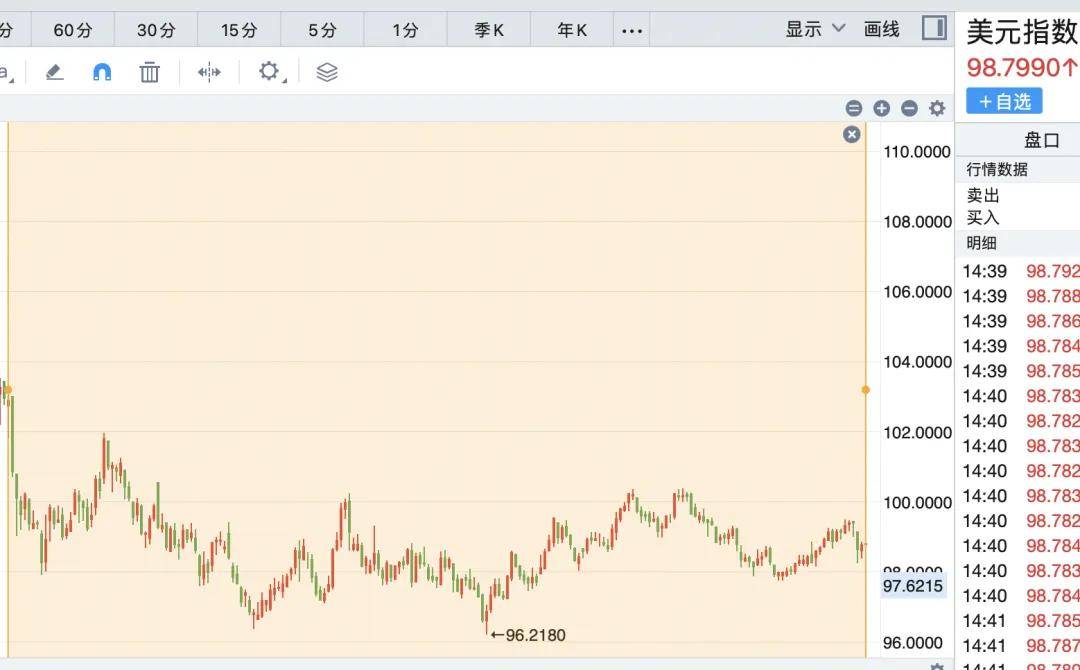Expand the 显示 dropdown menu
1080x670 pixels.
click(x=815, y=29)
